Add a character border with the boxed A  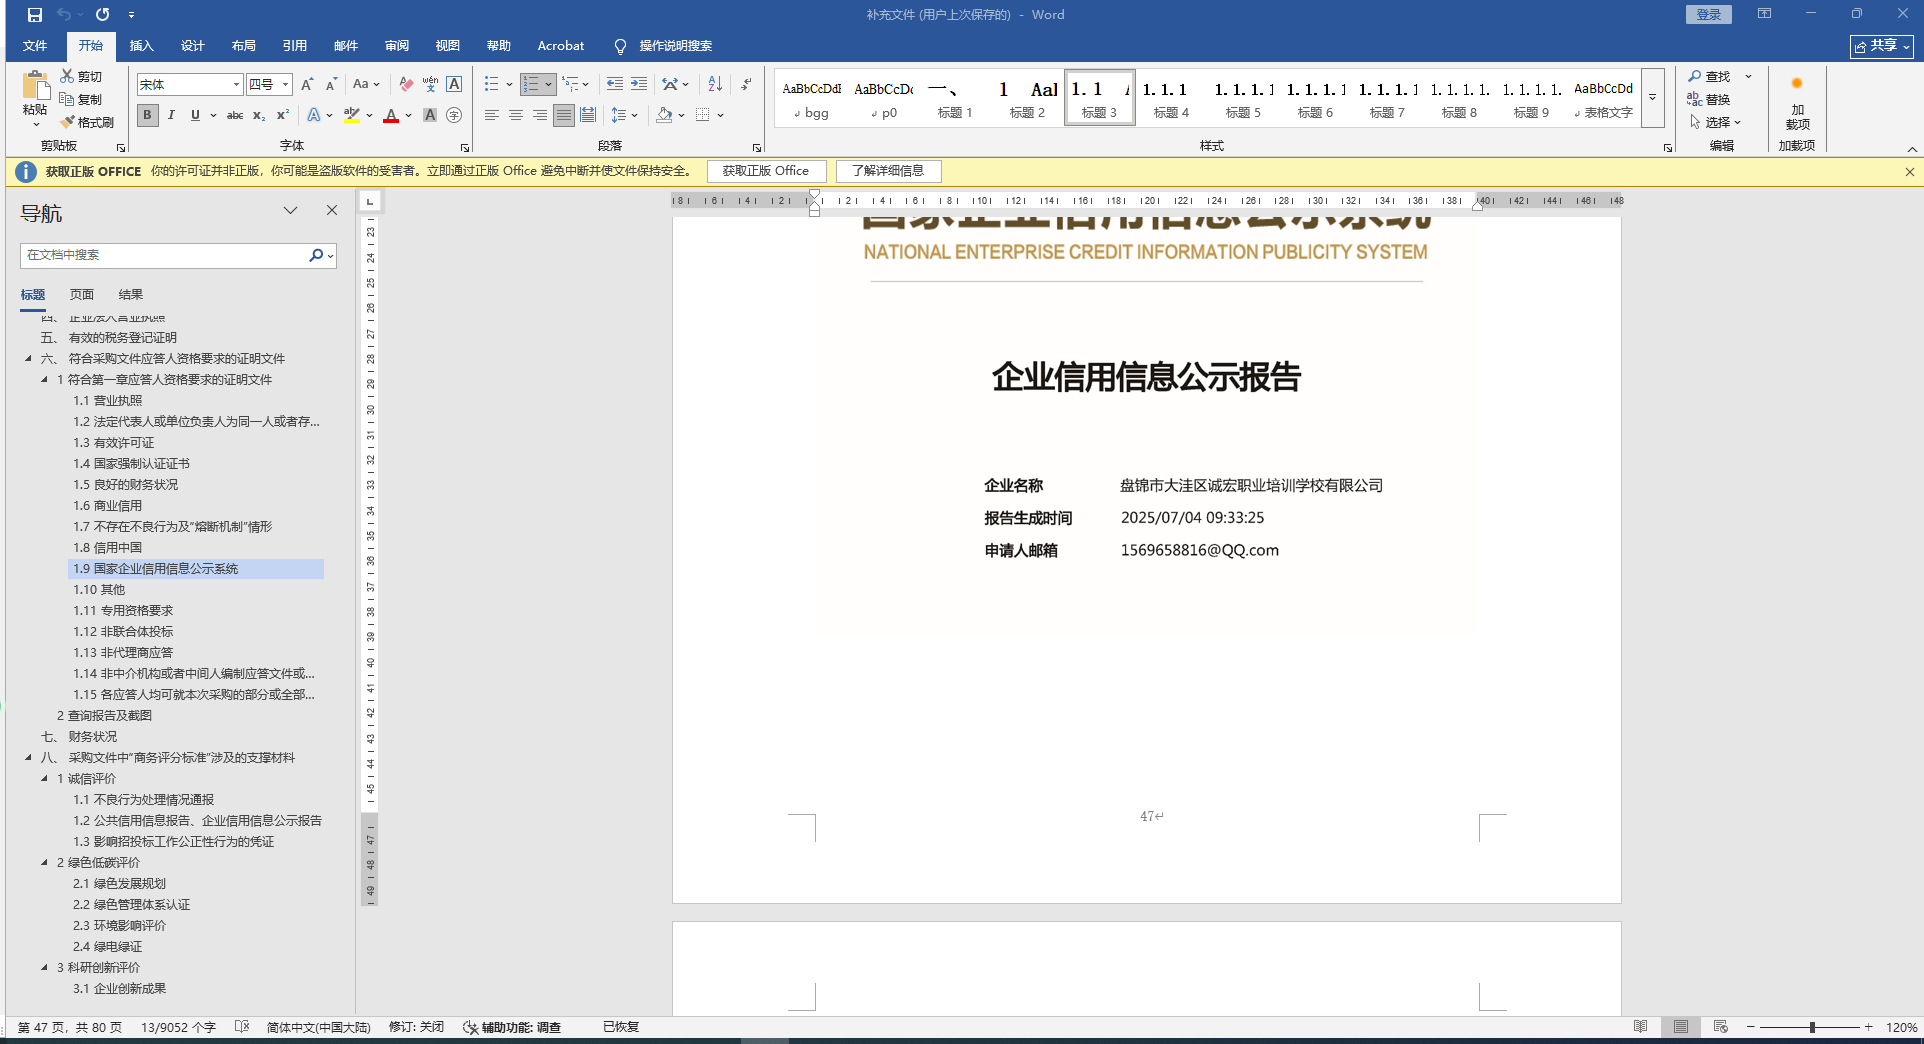454,85
